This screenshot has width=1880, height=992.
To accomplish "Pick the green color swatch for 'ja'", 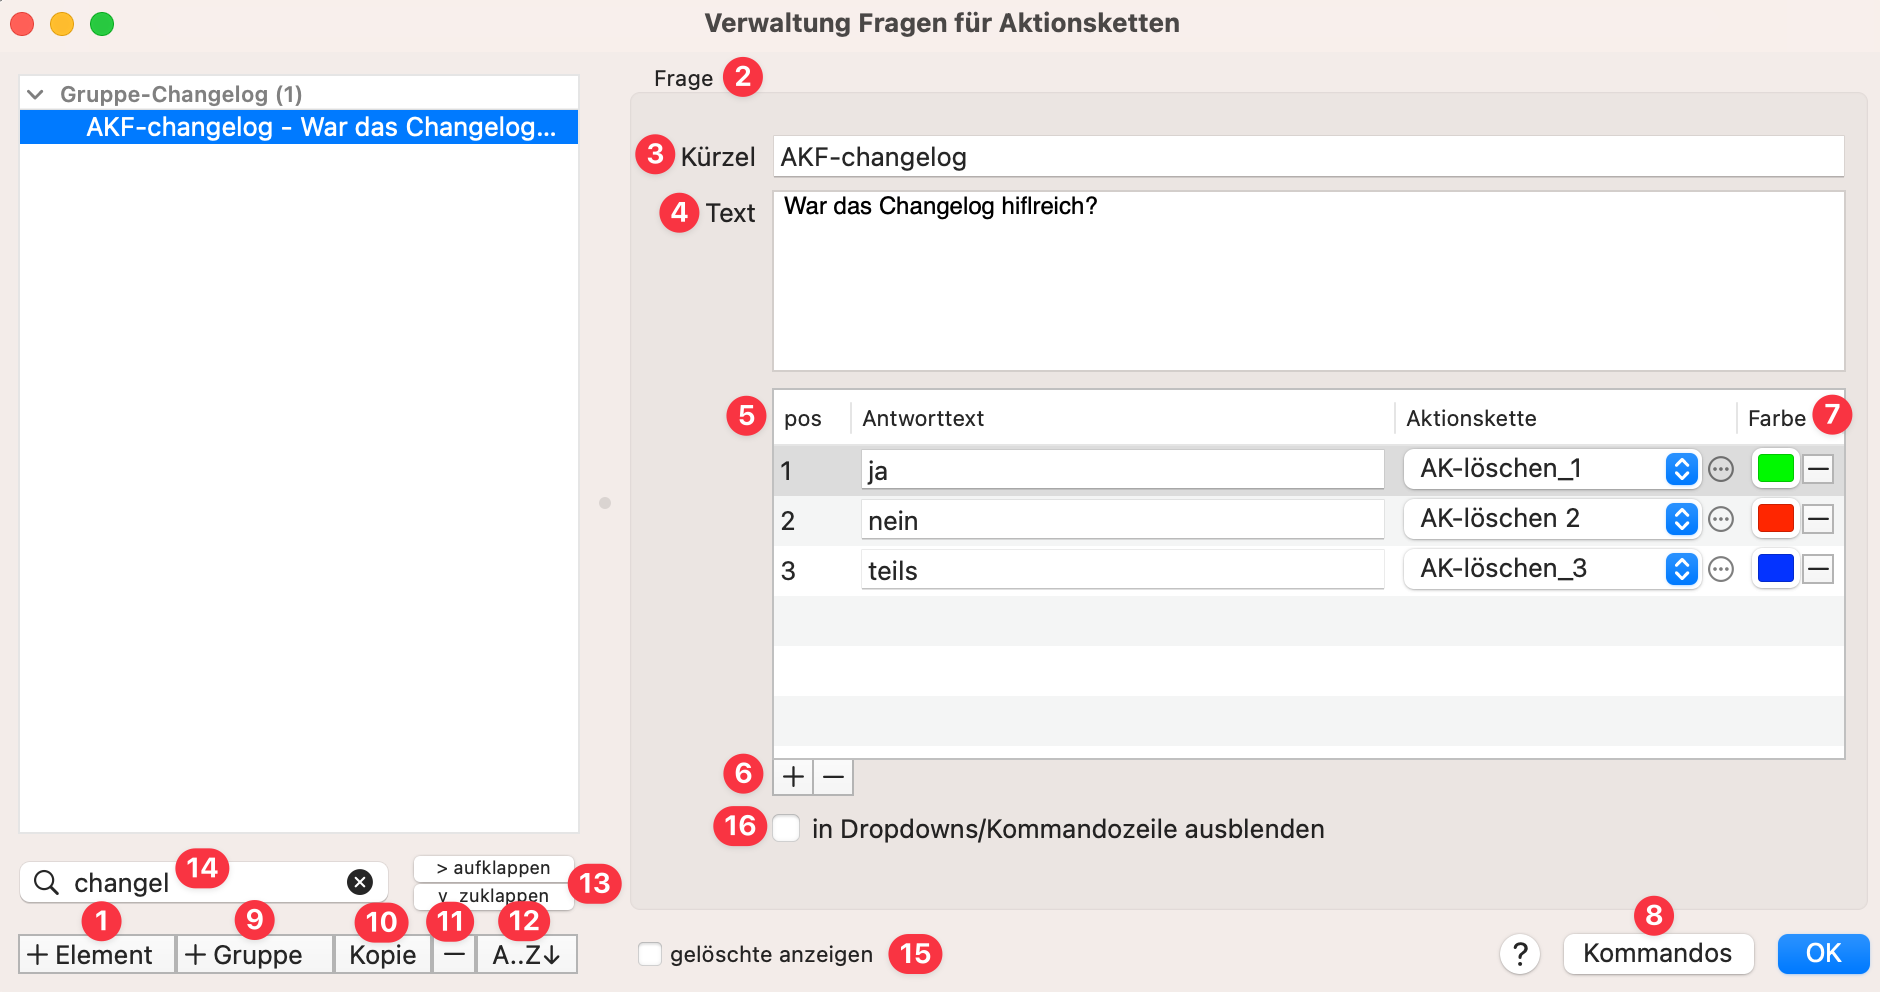I will click(x=1776, y=469).
